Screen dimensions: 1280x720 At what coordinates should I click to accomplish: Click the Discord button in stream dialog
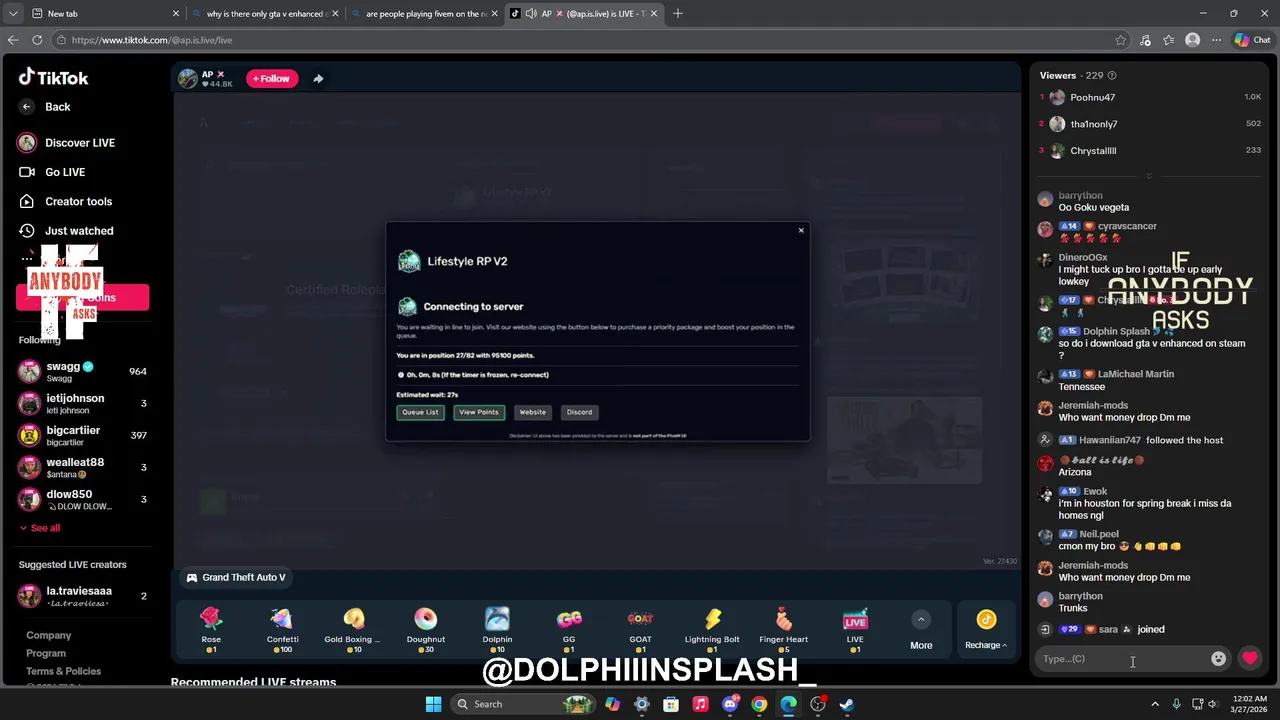click(x=579, y=412)
